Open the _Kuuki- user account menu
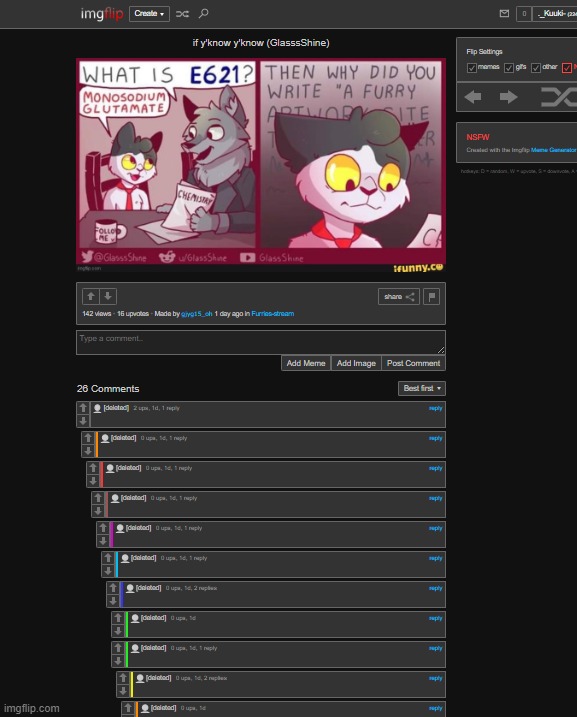Viewport: 577px width, 717px height. pos(555,14)
